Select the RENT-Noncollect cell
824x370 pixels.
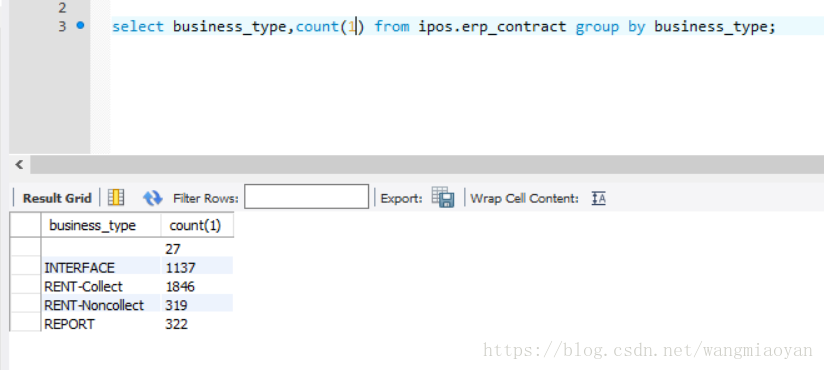pos(101,305)
